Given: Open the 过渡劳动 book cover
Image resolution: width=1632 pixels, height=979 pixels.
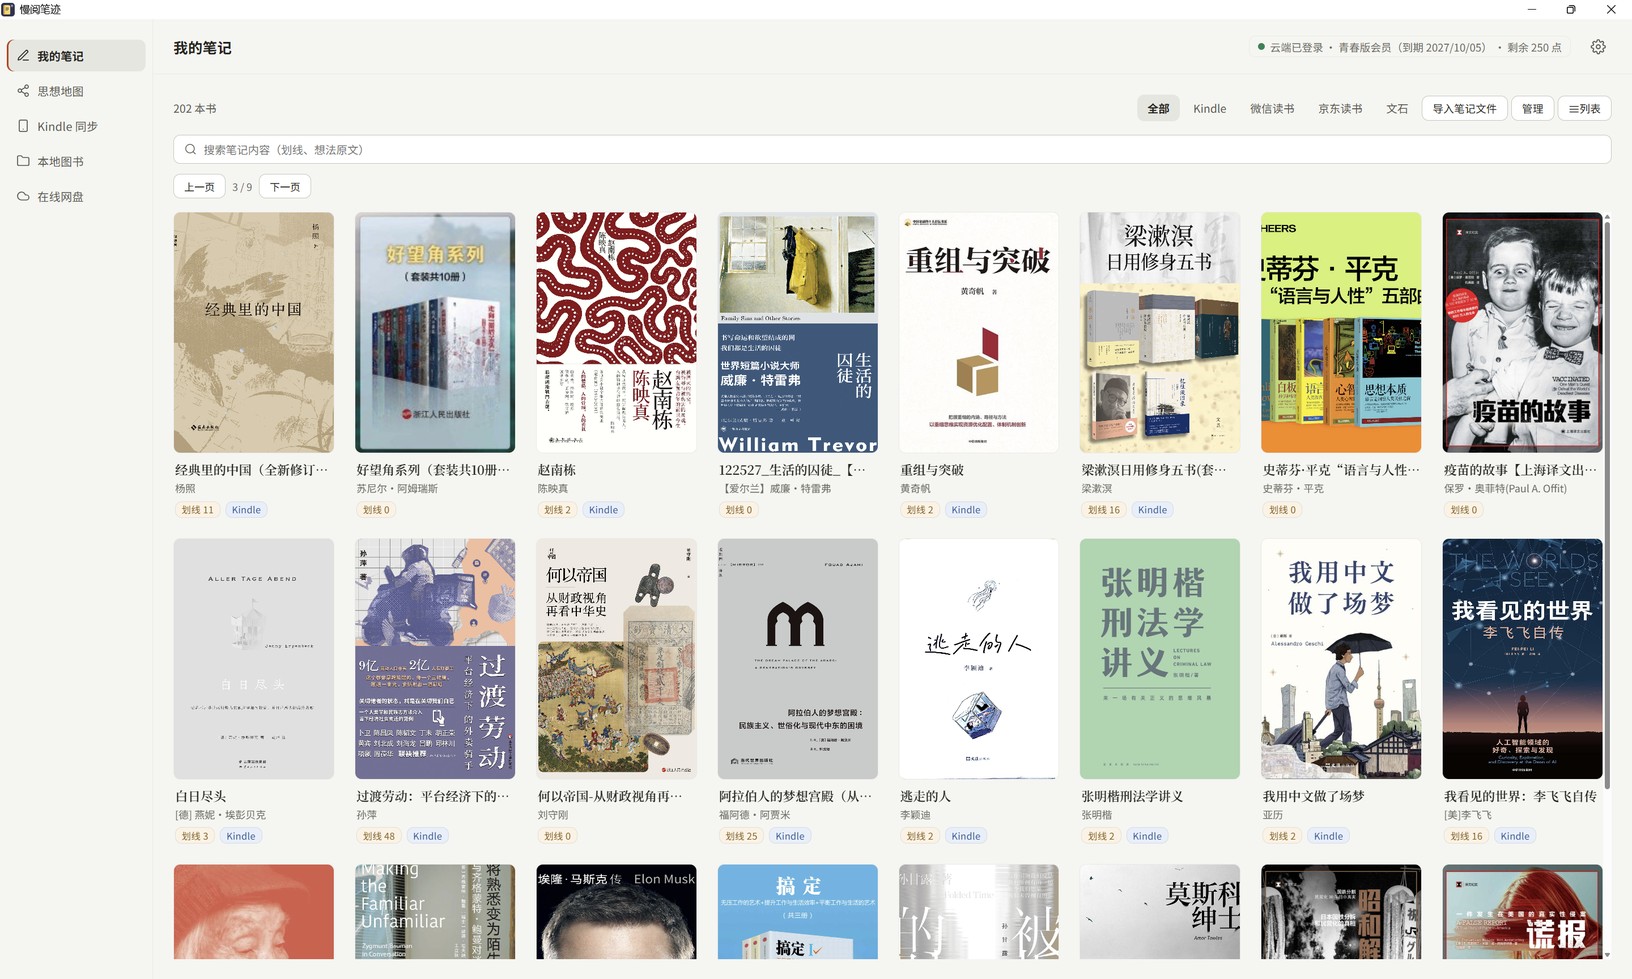Looking at the screenshot, I should coord(435,659).
